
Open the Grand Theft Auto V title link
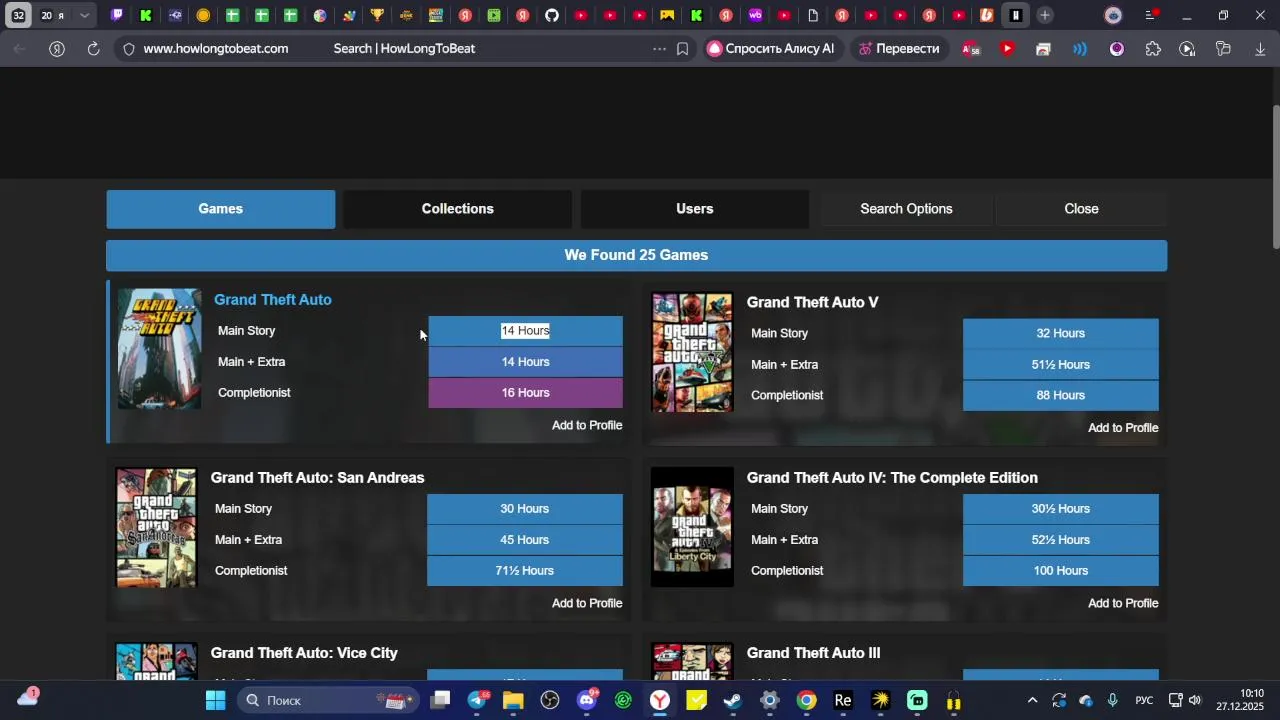click(813, 302)
